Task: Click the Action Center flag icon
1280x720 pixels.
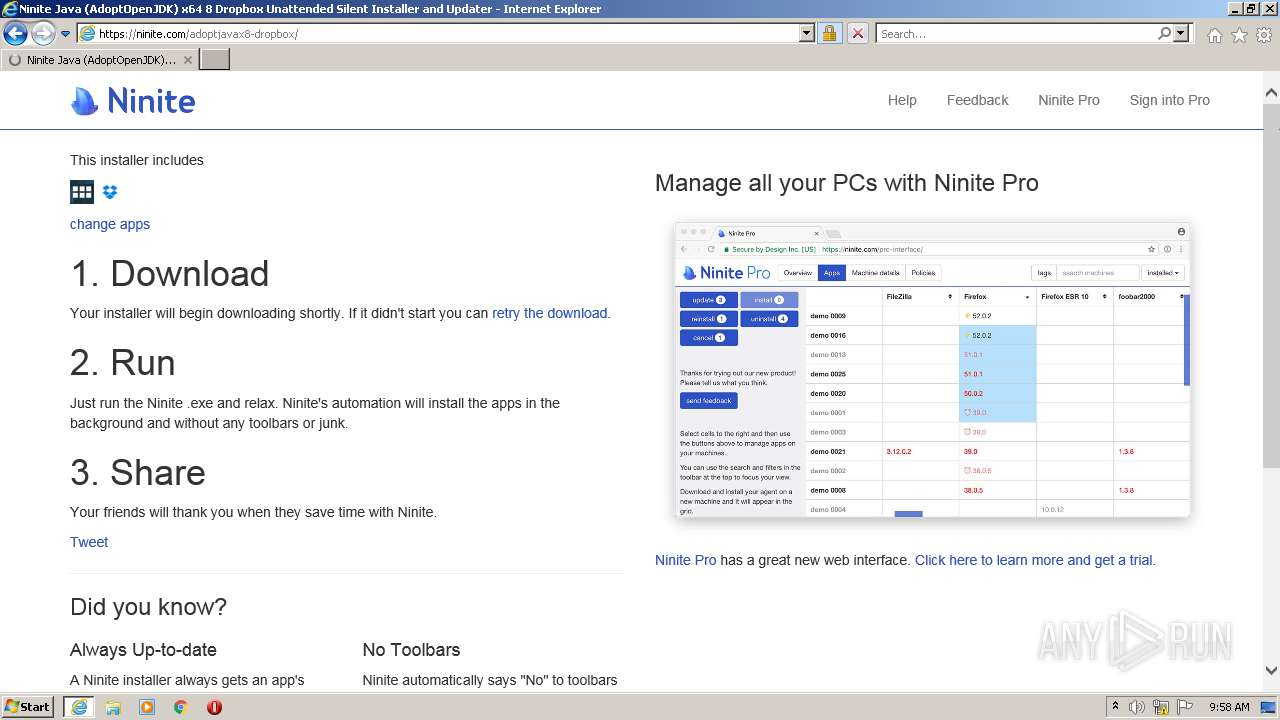Action: click(x=1184, y=707)
